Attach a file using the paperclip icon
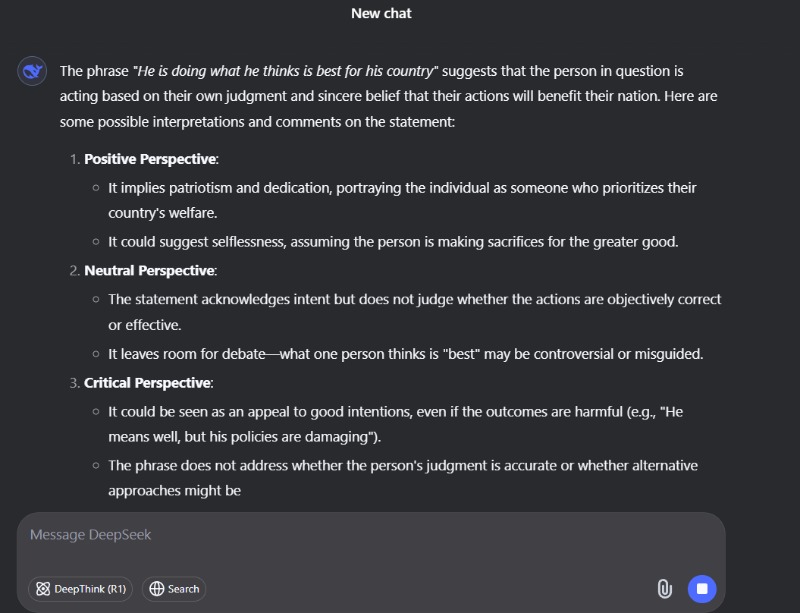Viewport: 800px width, 613px height. [x=664, y=589]
